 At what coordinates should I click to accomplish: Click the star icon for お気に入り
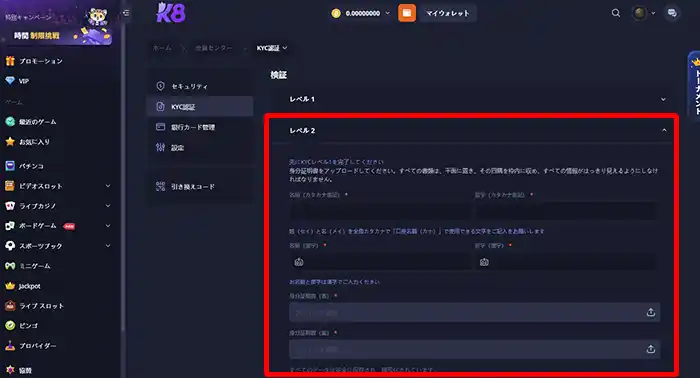pos(10,141)
